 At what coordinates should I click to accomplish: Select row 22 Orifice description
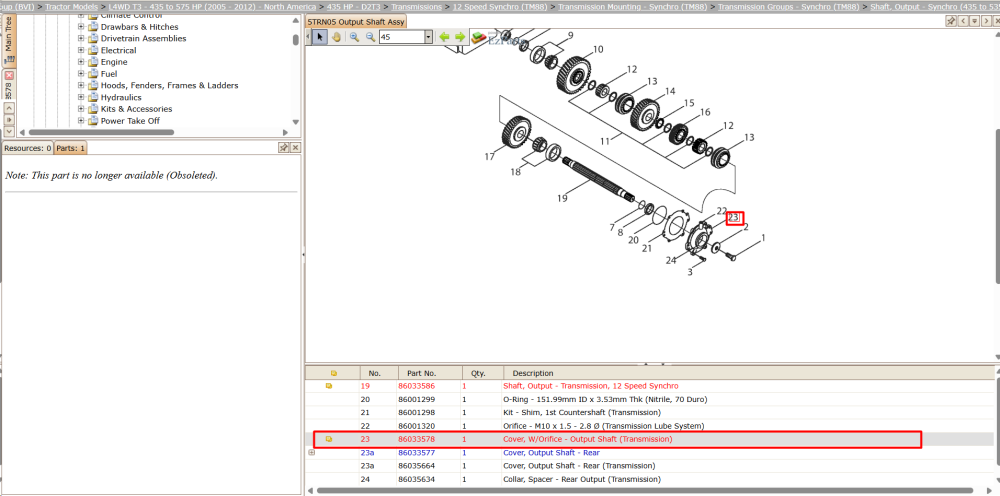coord(603,426)
